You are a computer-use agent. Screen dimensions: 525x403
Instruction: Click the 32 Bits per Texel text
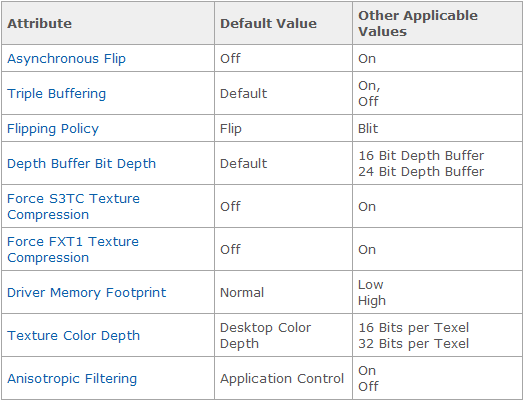(414, 344)
